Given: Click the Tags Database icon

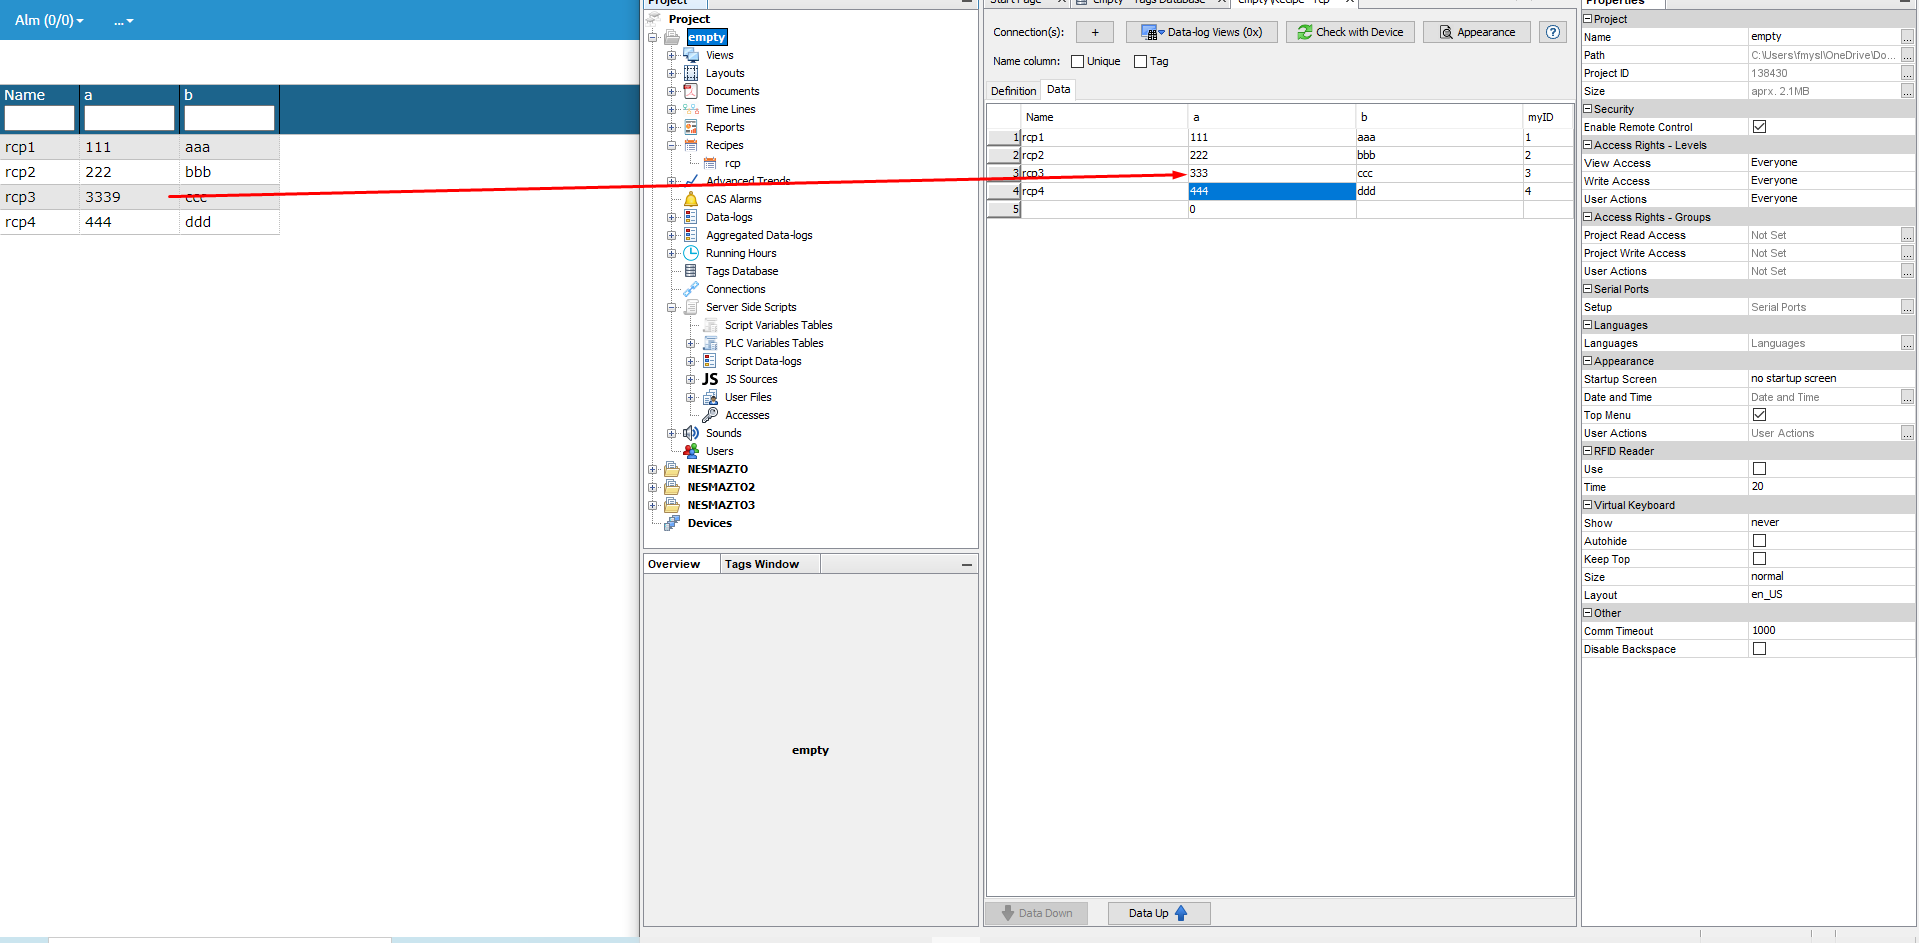Looking at the screenshot, I should 691,271.
